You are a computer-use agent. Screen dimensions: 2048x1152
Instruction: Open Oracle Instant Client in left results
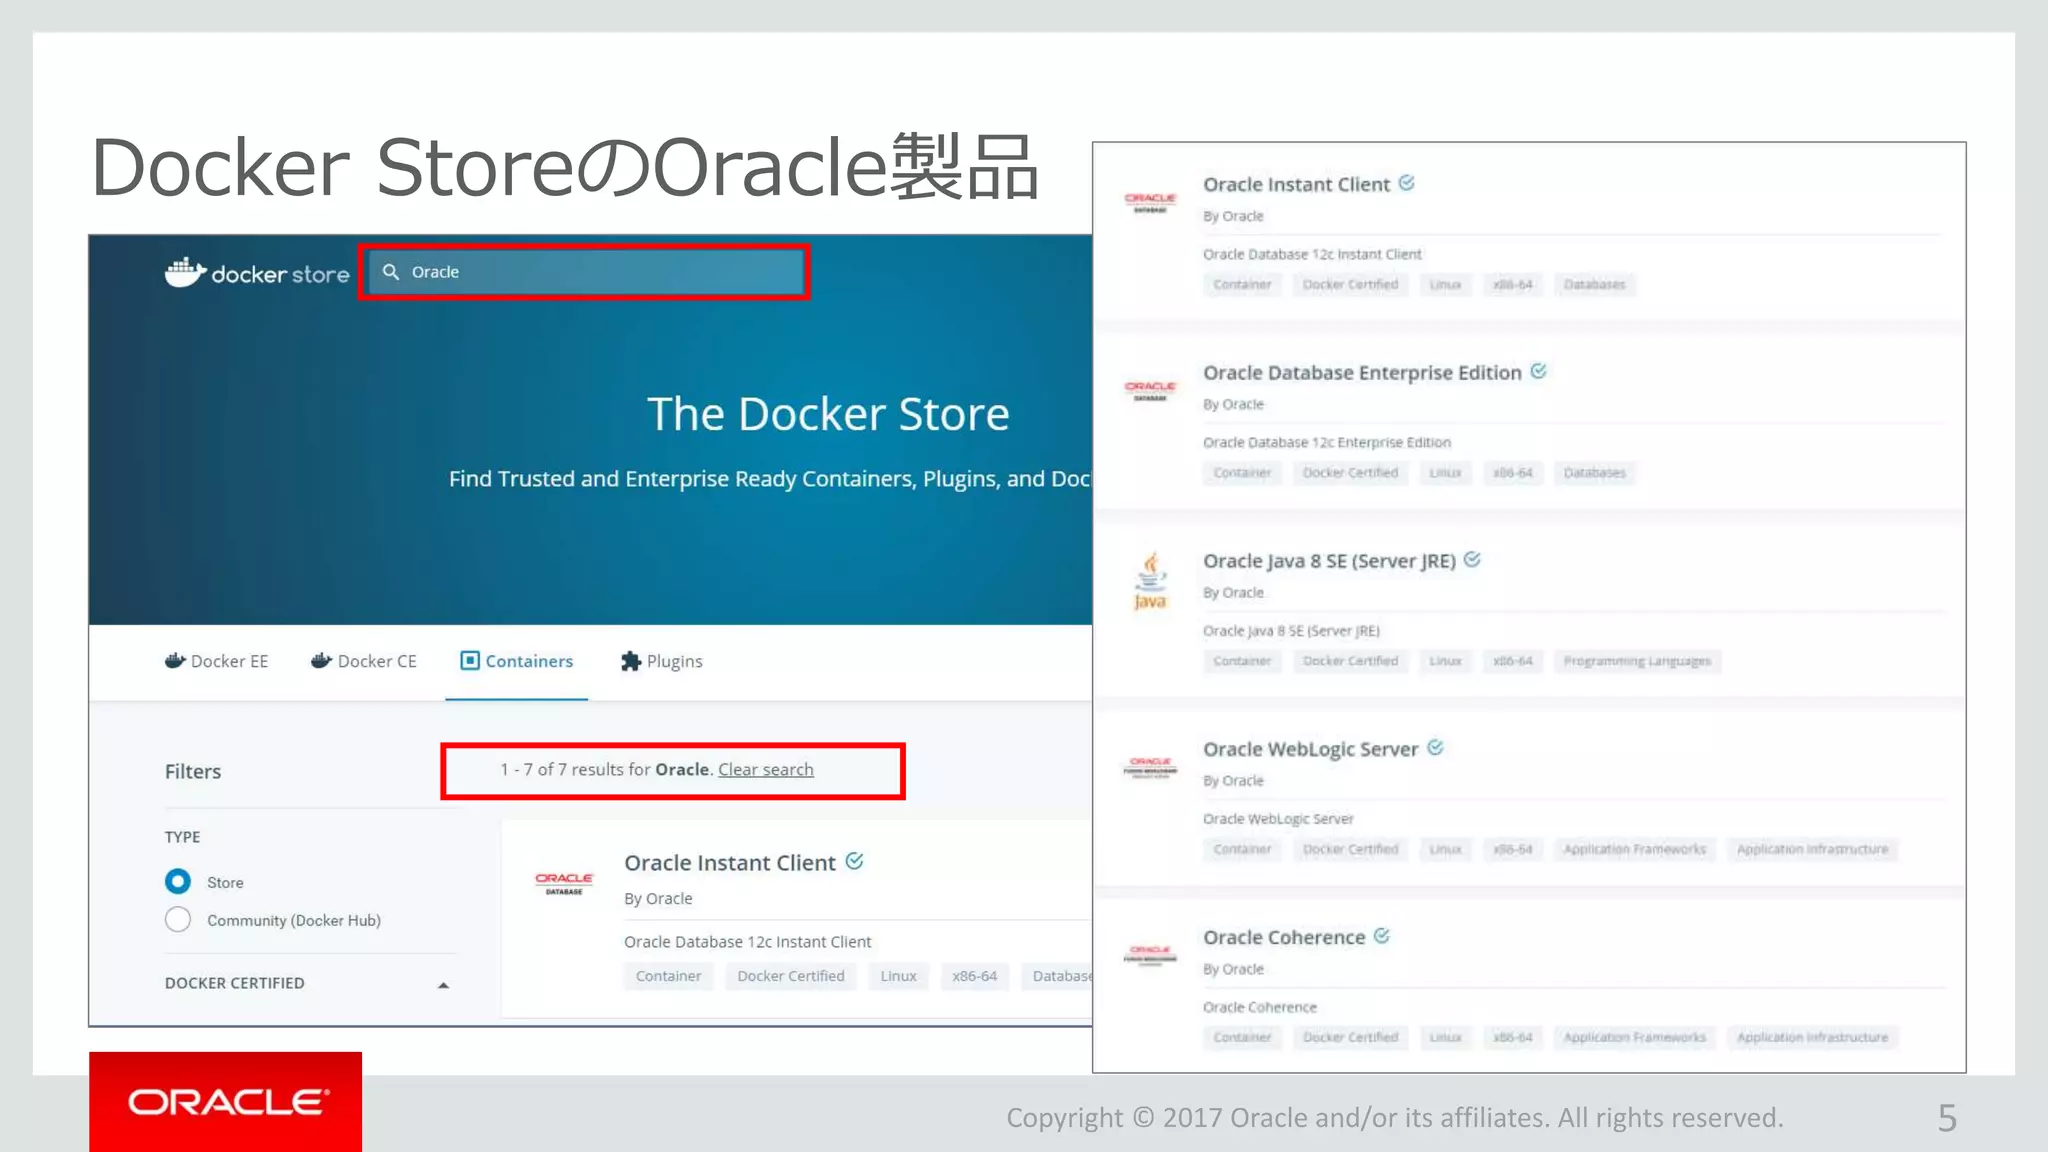[730, 862]
